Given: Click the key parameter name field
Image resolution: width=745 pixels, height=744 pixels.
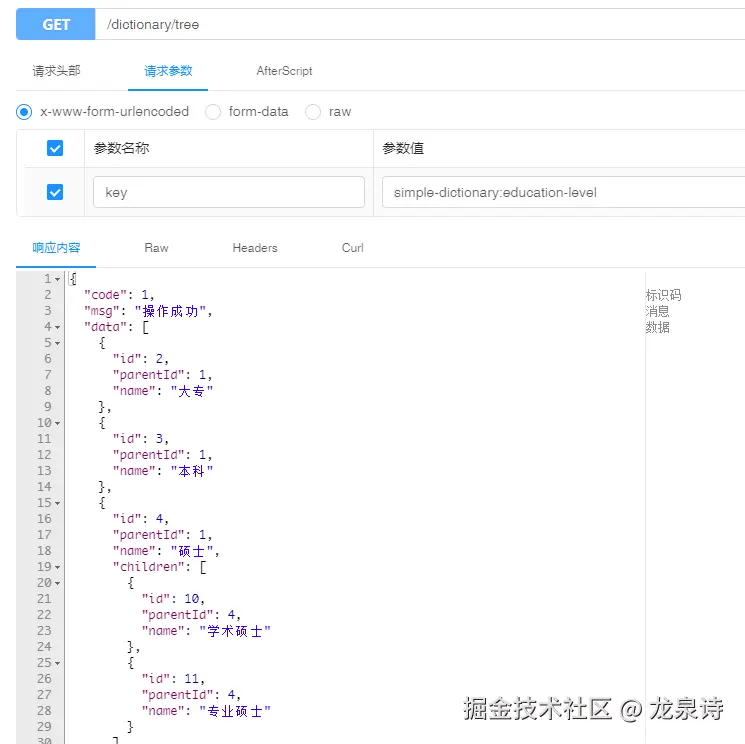Looking at the screenshot, I should pos(229,192).
